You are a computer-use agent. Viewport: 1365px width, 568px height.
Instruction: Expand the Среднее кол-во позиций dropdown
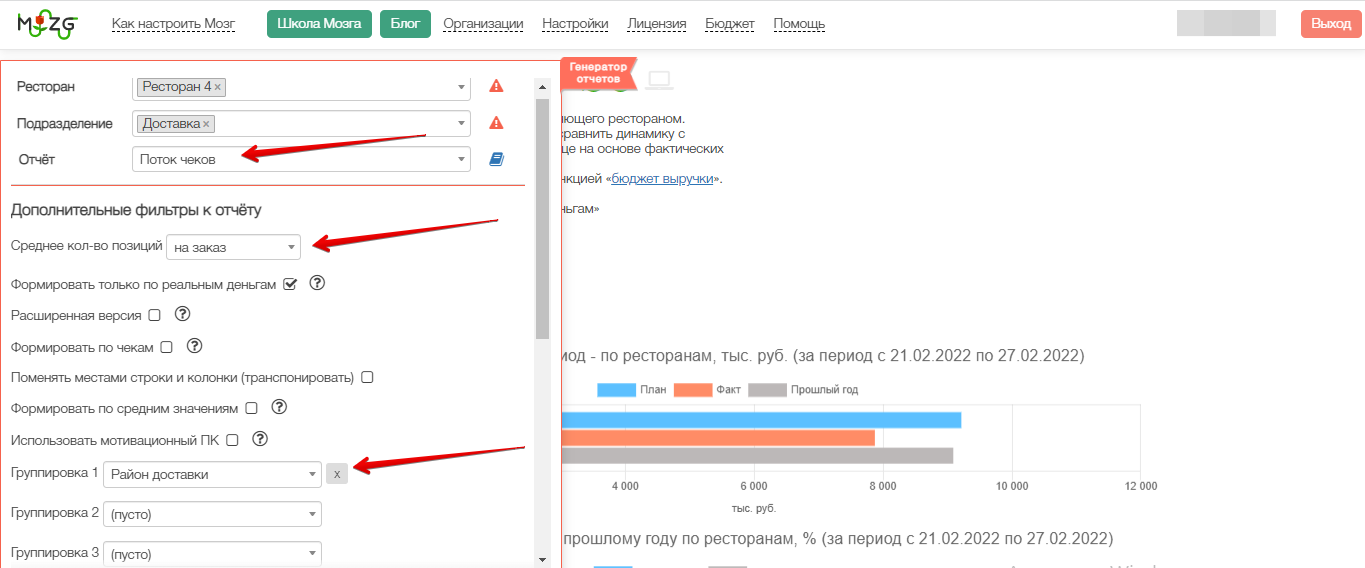[233, 247]
